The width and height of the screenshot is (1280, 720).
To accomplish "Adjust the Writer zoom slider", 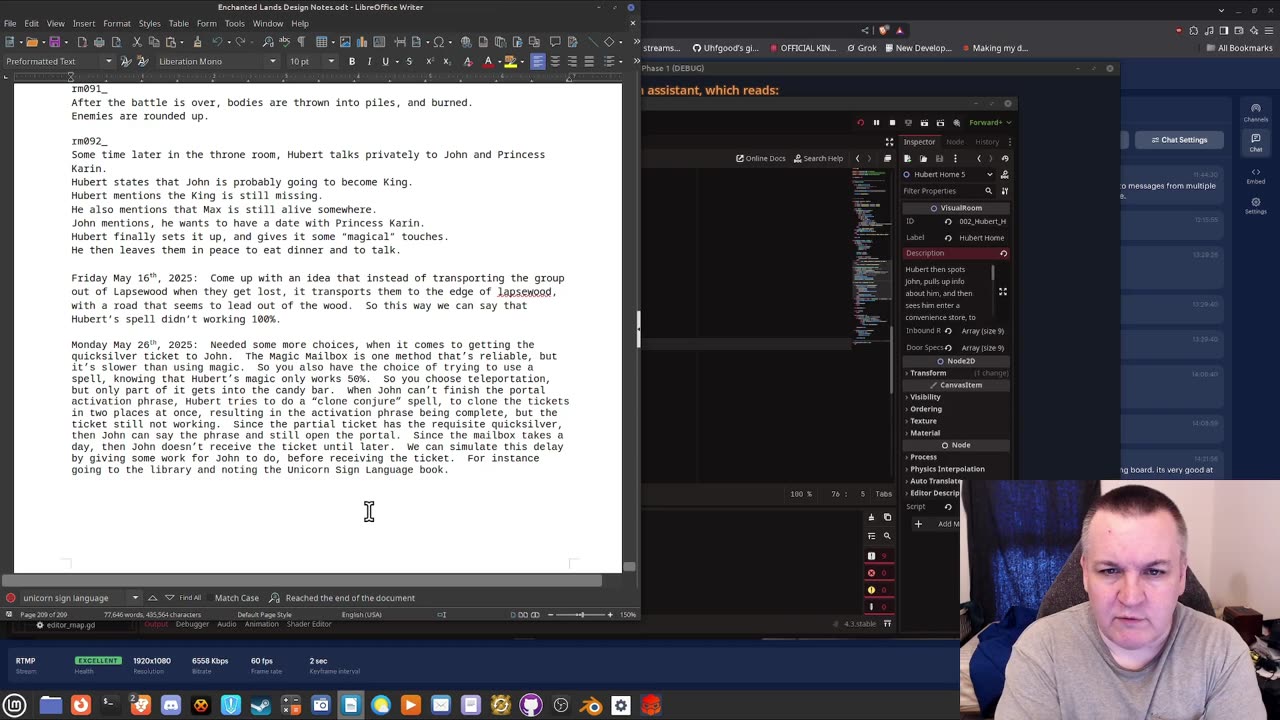I will coord(580,615).
